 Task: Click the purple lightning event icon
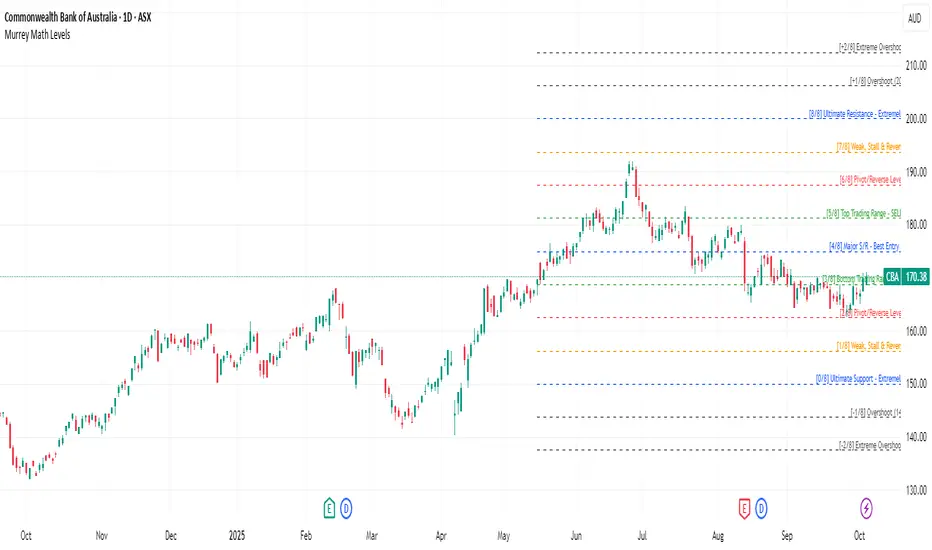point(865,506)
